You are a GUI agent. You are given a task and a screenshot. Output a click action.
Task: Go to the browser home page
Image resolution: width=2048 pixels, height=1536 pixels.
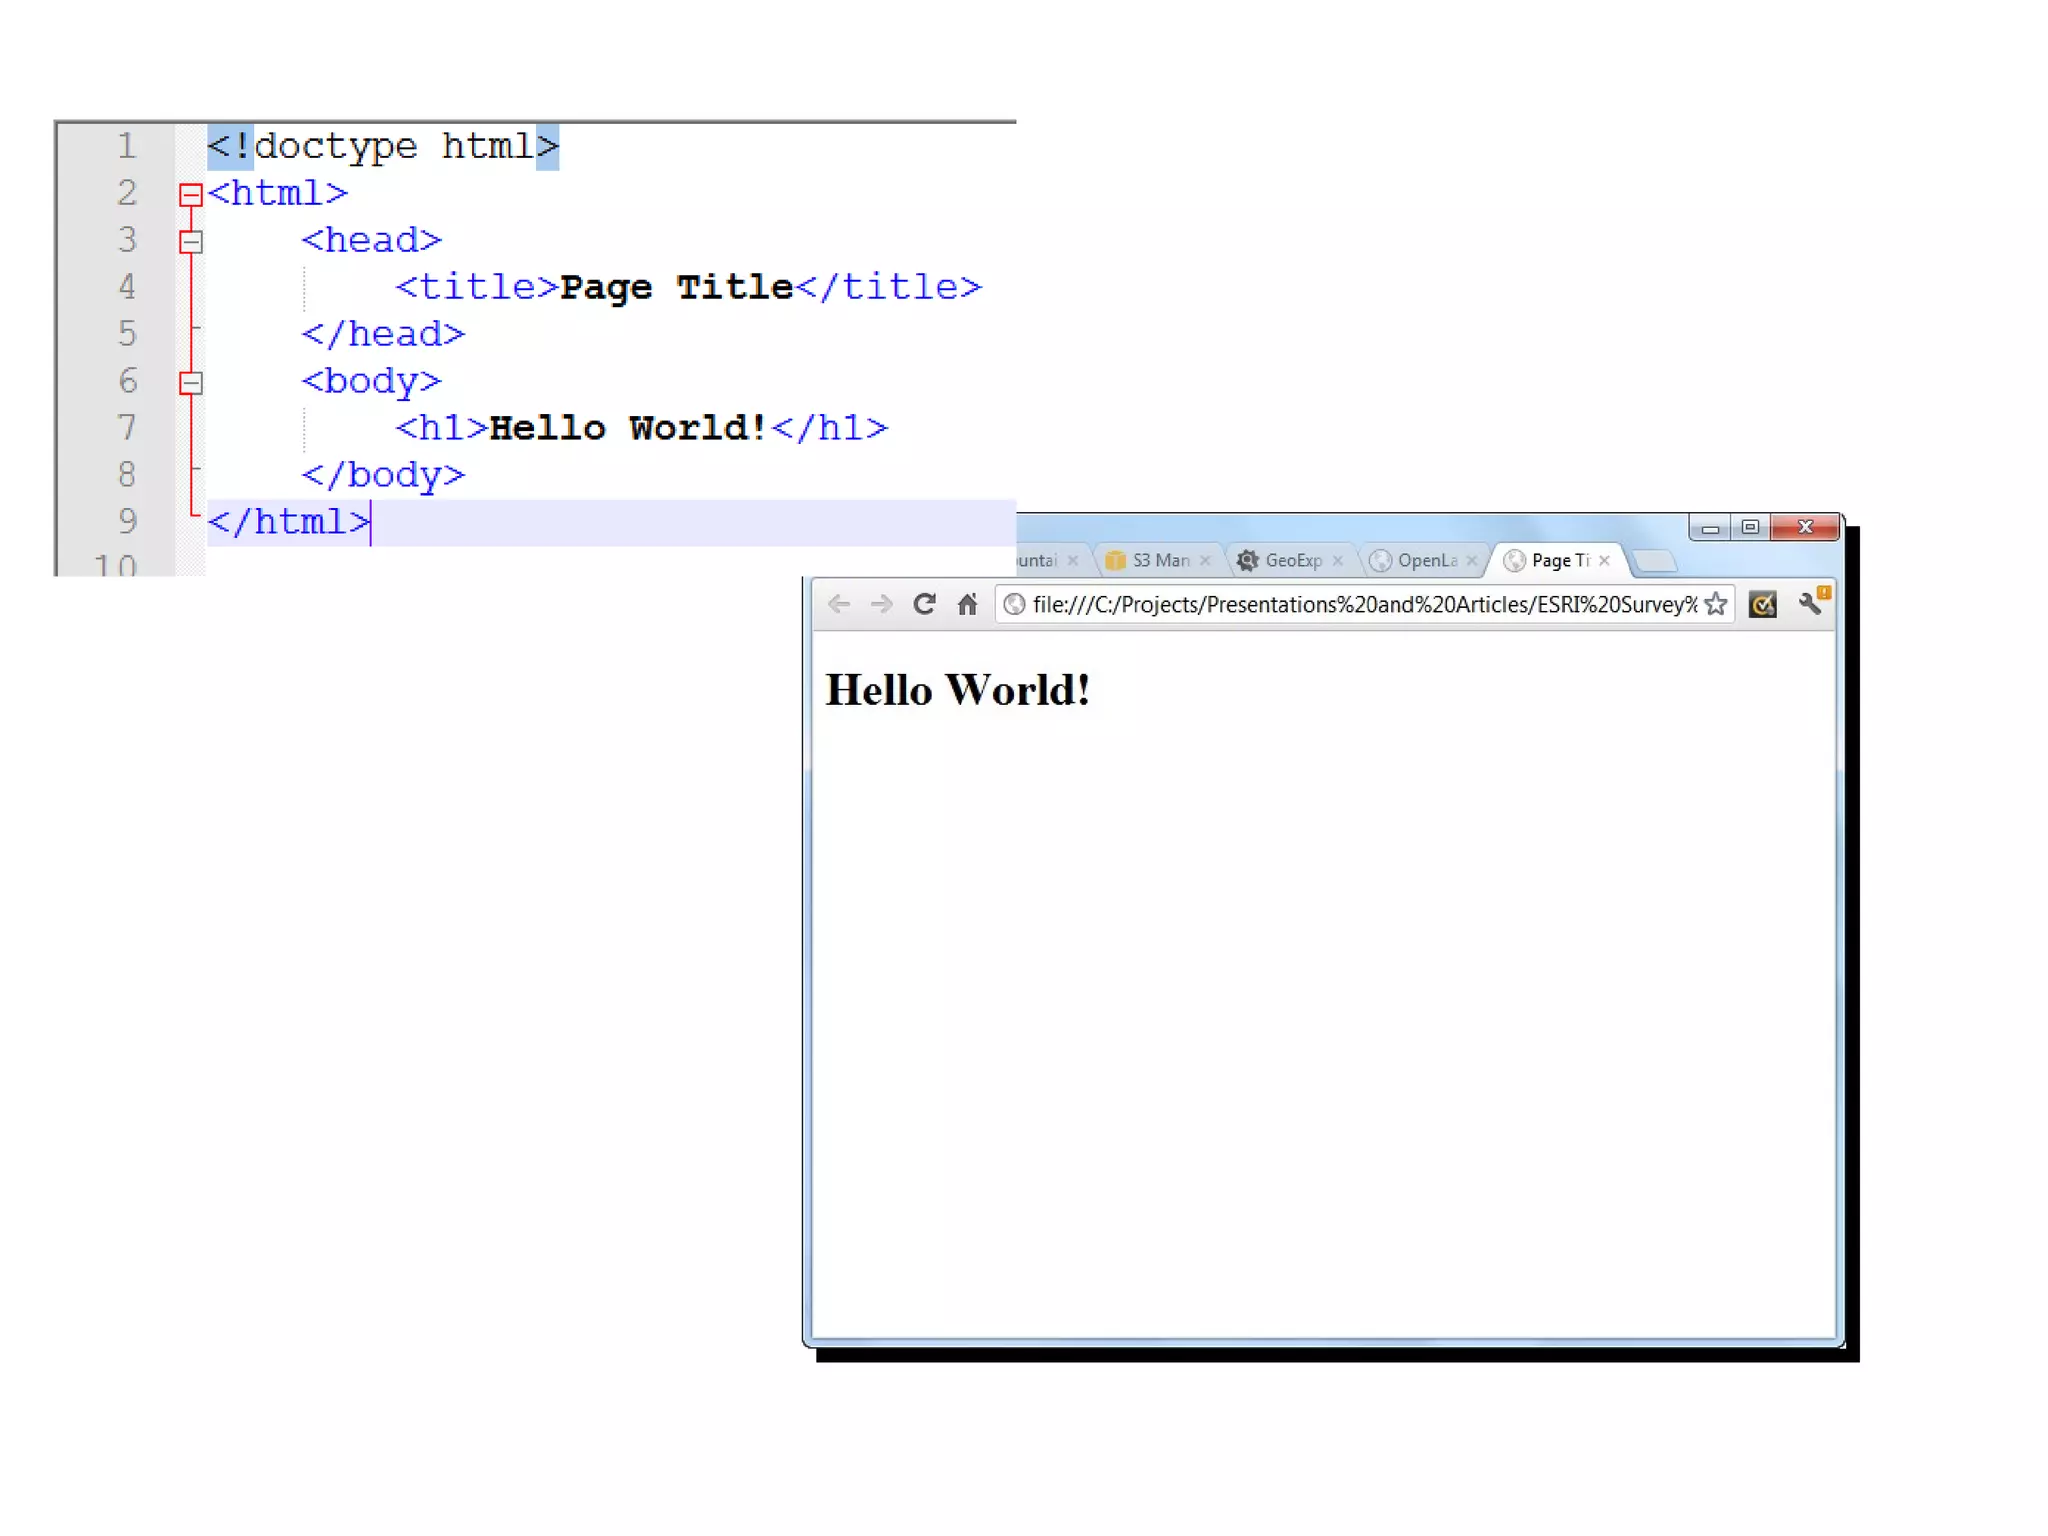(967, 604)
